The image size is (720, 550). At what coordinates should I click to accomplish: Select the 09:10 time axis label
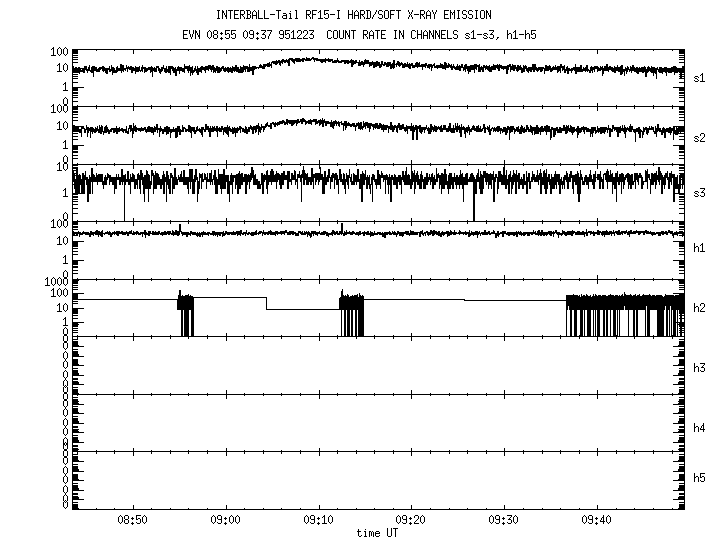[x=318, y=521]
